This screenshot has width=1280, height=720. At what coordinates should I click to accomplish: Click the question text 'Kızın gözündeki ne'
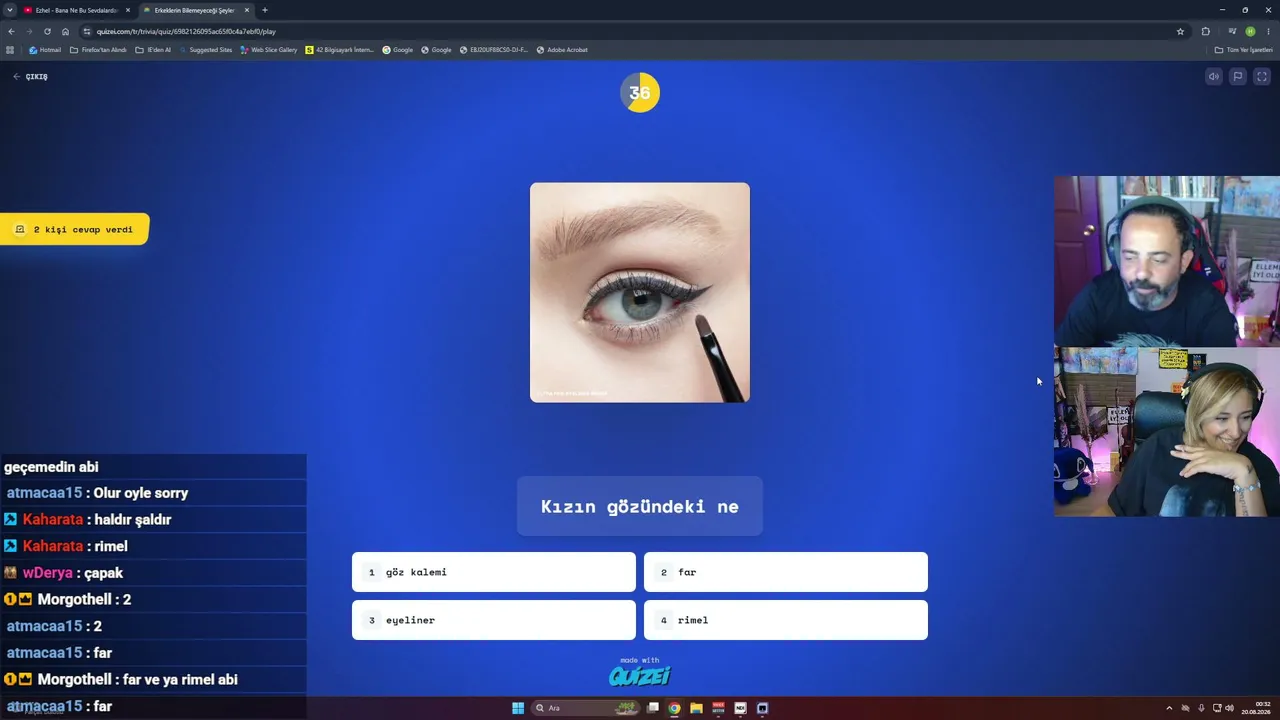coord(640,507)
